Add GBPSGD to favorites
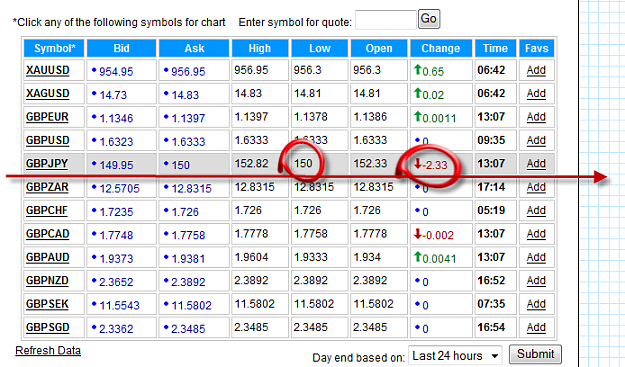The height and width of the screenshot is (367, 625). 536,328
